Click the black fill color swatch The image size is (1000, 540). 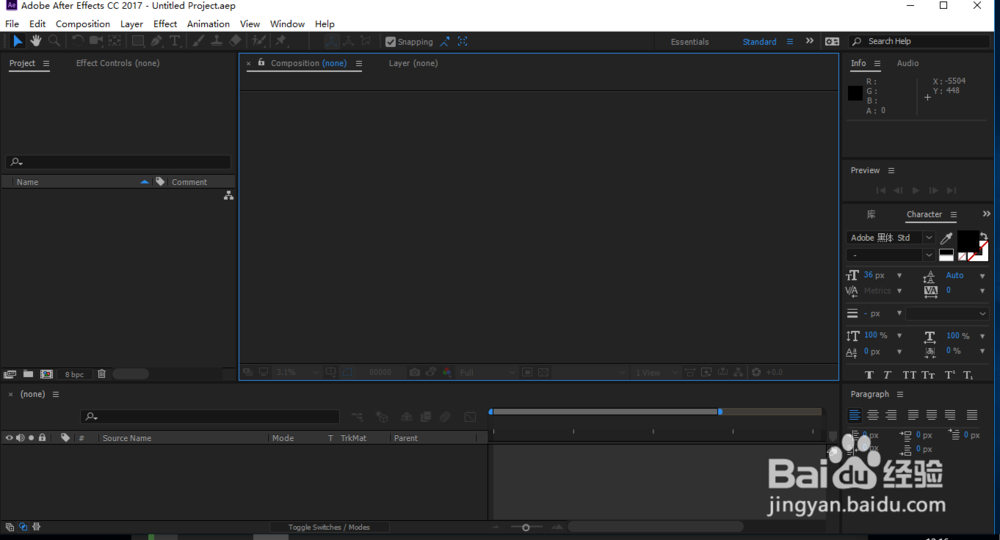(x=968, y=242)
